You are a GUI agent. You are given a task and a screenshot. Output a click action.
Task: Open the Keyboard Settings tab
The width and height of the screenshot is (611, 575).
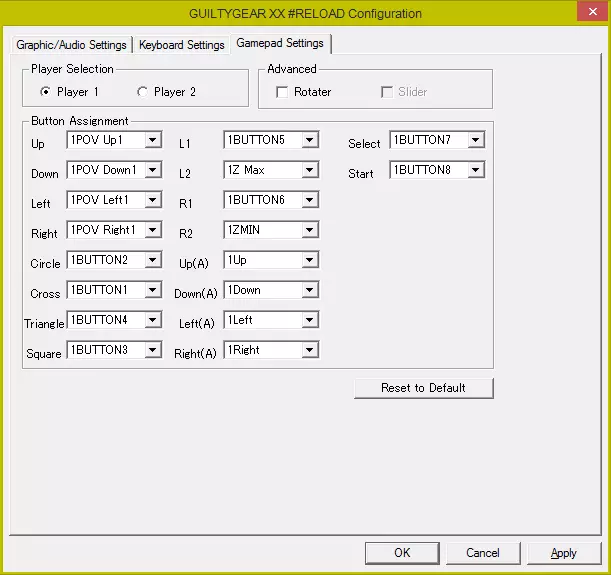[x=182, y=45]
